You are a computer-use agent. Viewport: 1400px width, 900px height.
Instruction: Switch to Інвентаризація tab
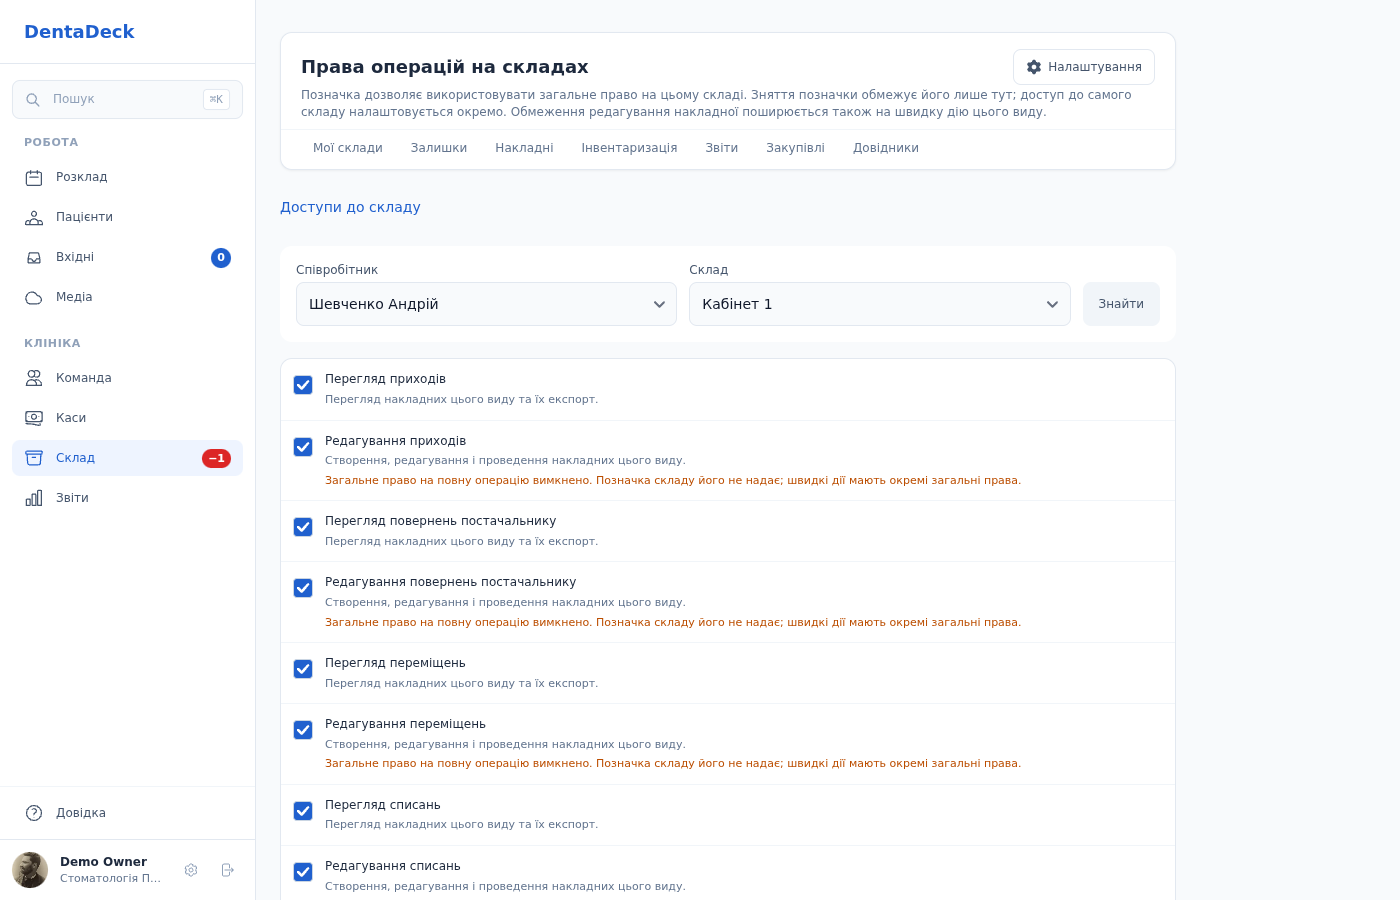[629, 148]
